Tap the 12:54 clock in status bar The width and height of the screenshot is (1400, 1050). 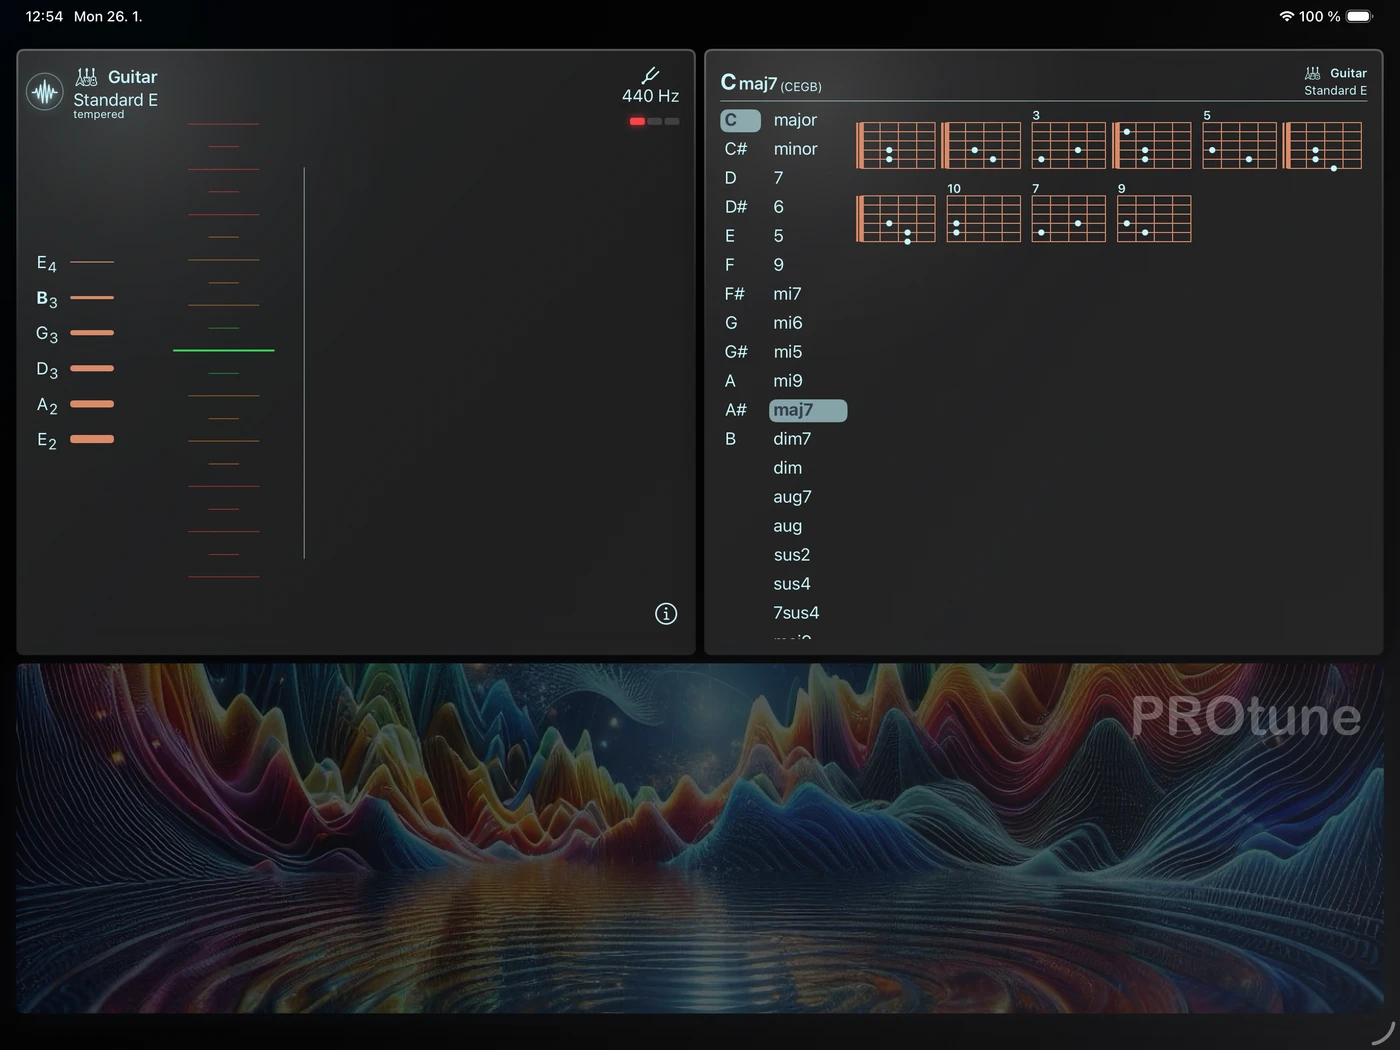[x=44, y=16]
